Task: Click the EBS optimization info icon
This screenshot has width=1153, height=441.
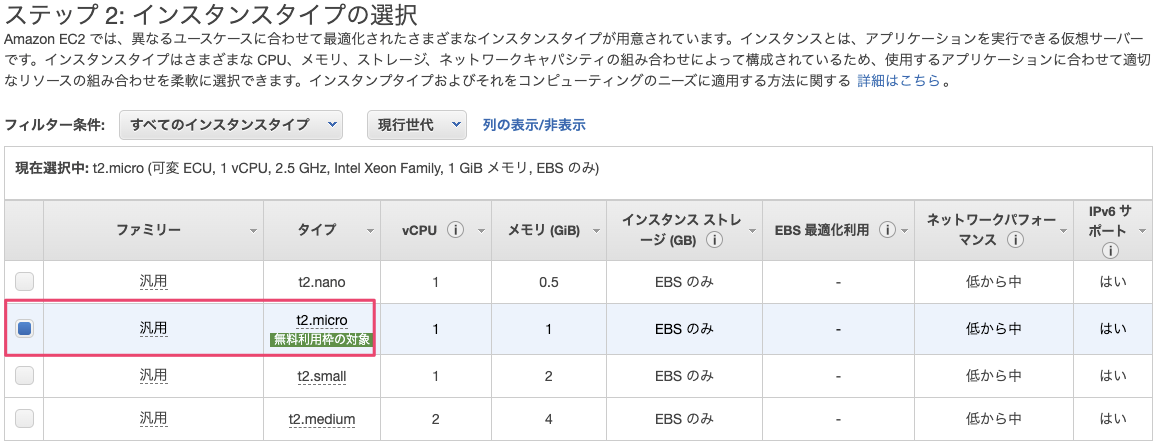Action: (886, 229)
